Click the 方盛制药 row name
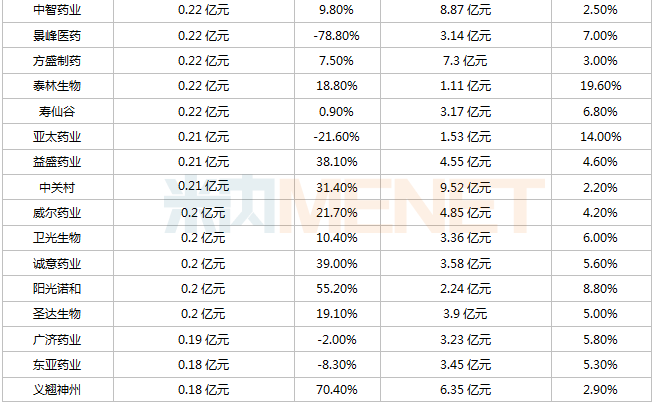 pos(57,61)
